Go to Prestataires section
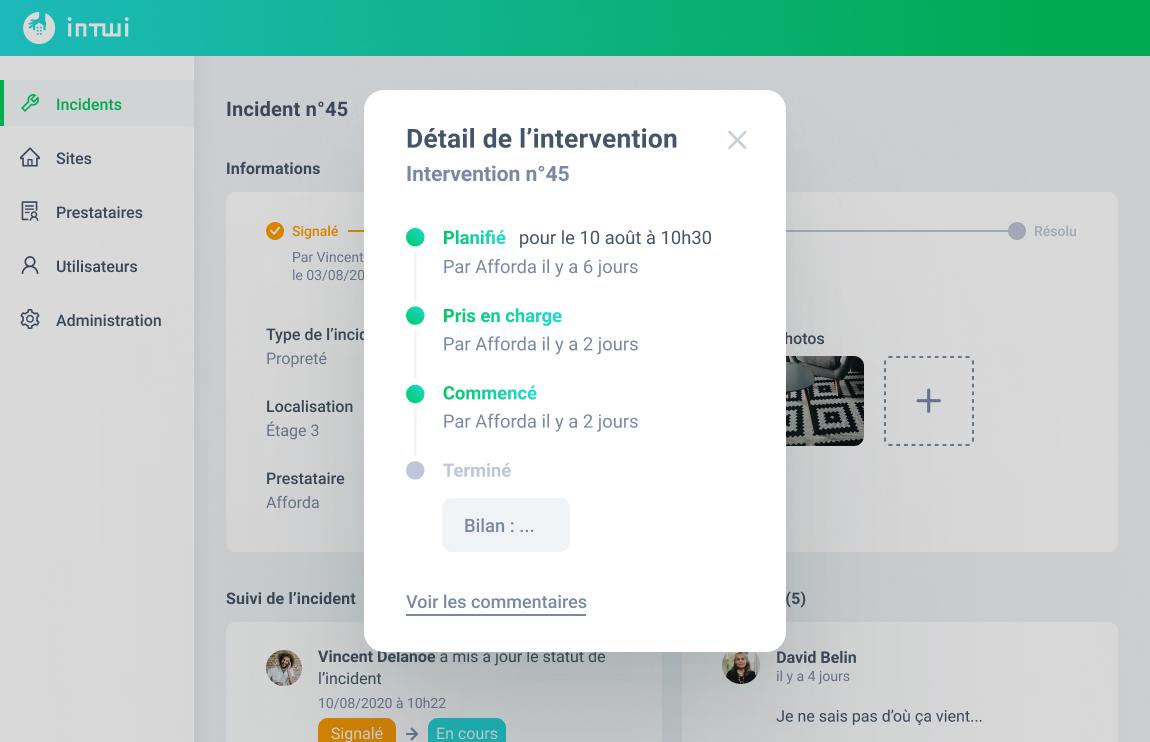Viewport: 1150px width, 742px height. point(97,212)
